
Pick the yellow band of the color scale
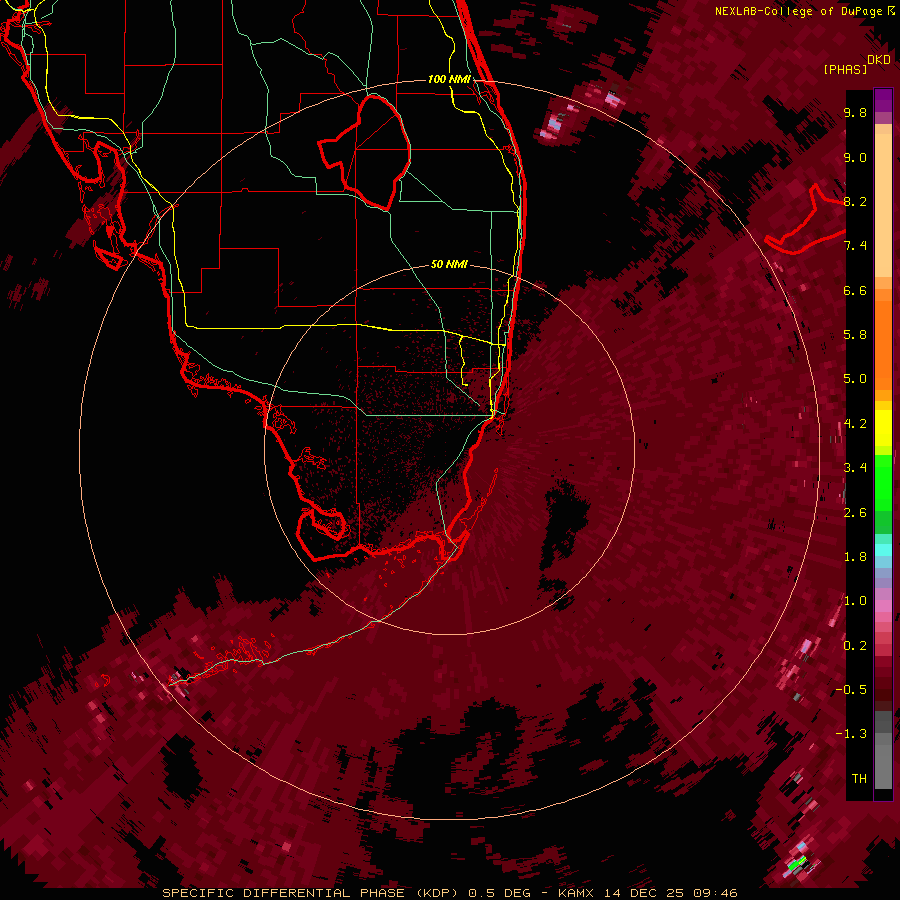coord(883,428)
